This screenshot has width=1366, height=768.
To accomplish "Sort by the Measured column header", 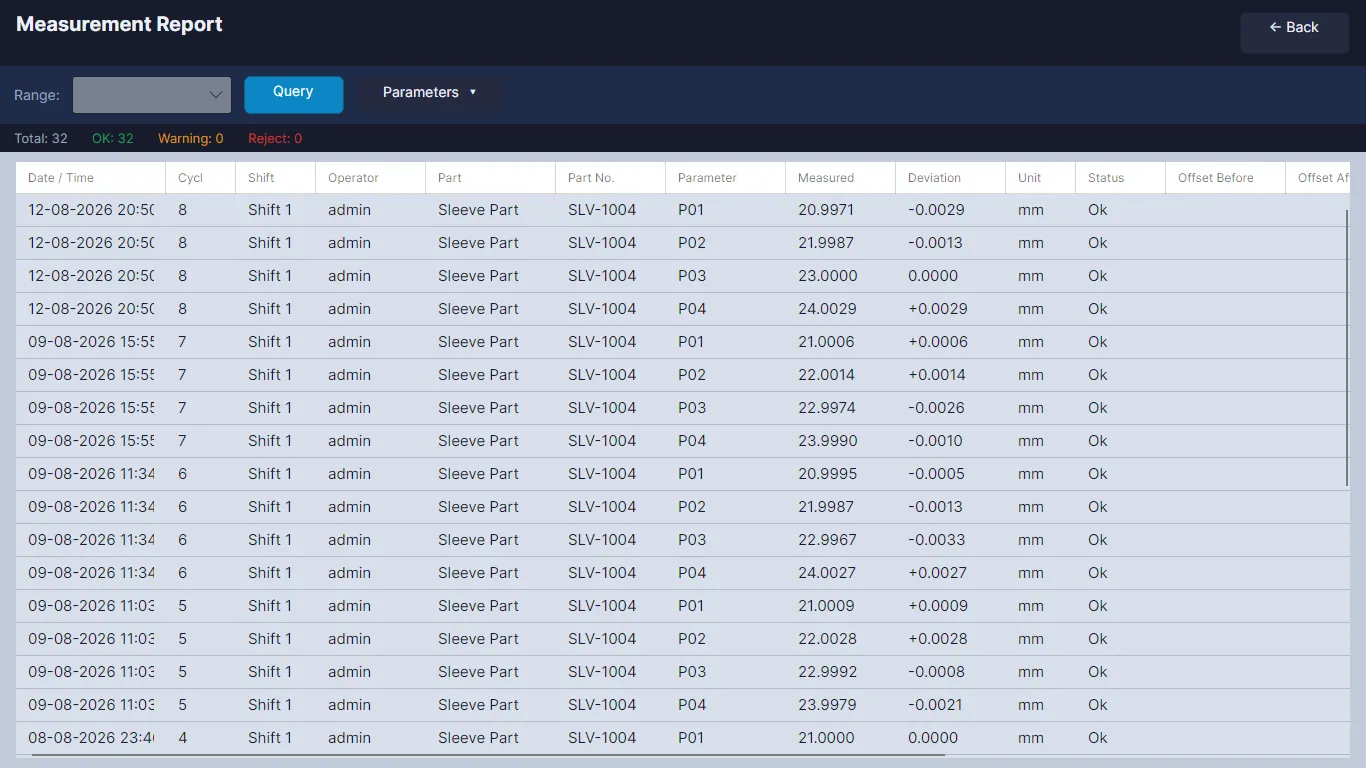I will 841,178.
